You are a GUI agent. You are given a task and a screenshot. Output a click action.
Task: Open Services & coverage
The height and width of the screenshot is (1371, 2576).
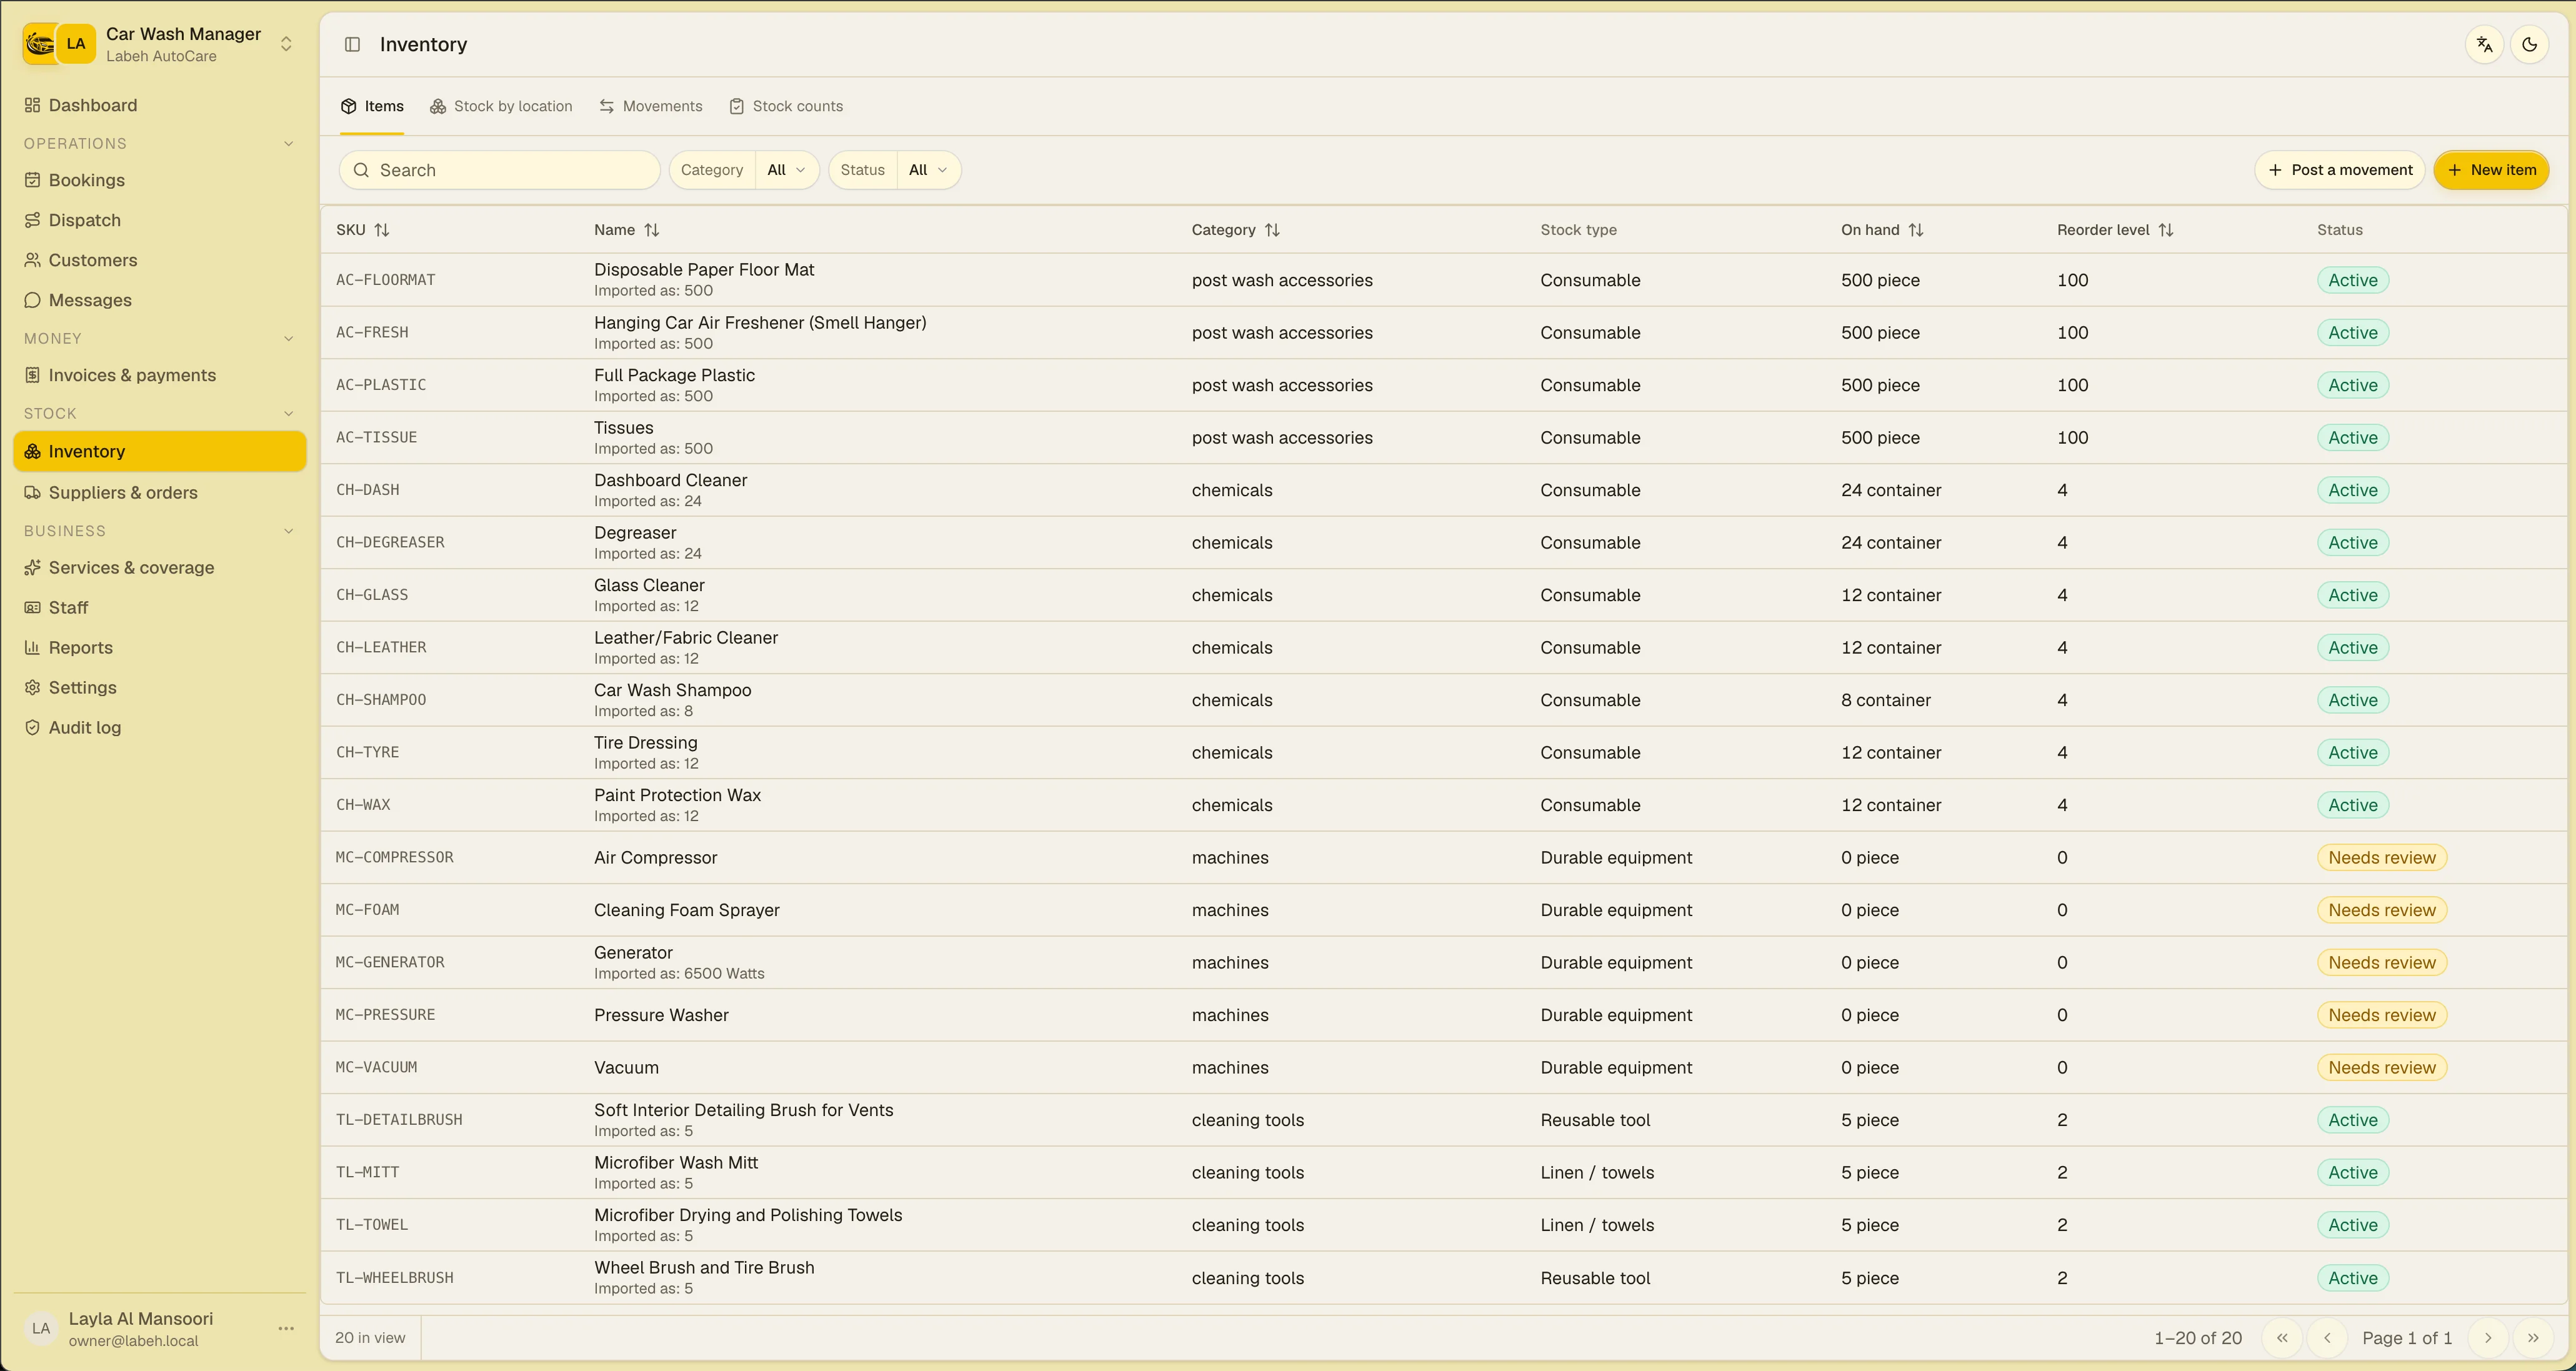pyautogui.click(x=160, y=567)
